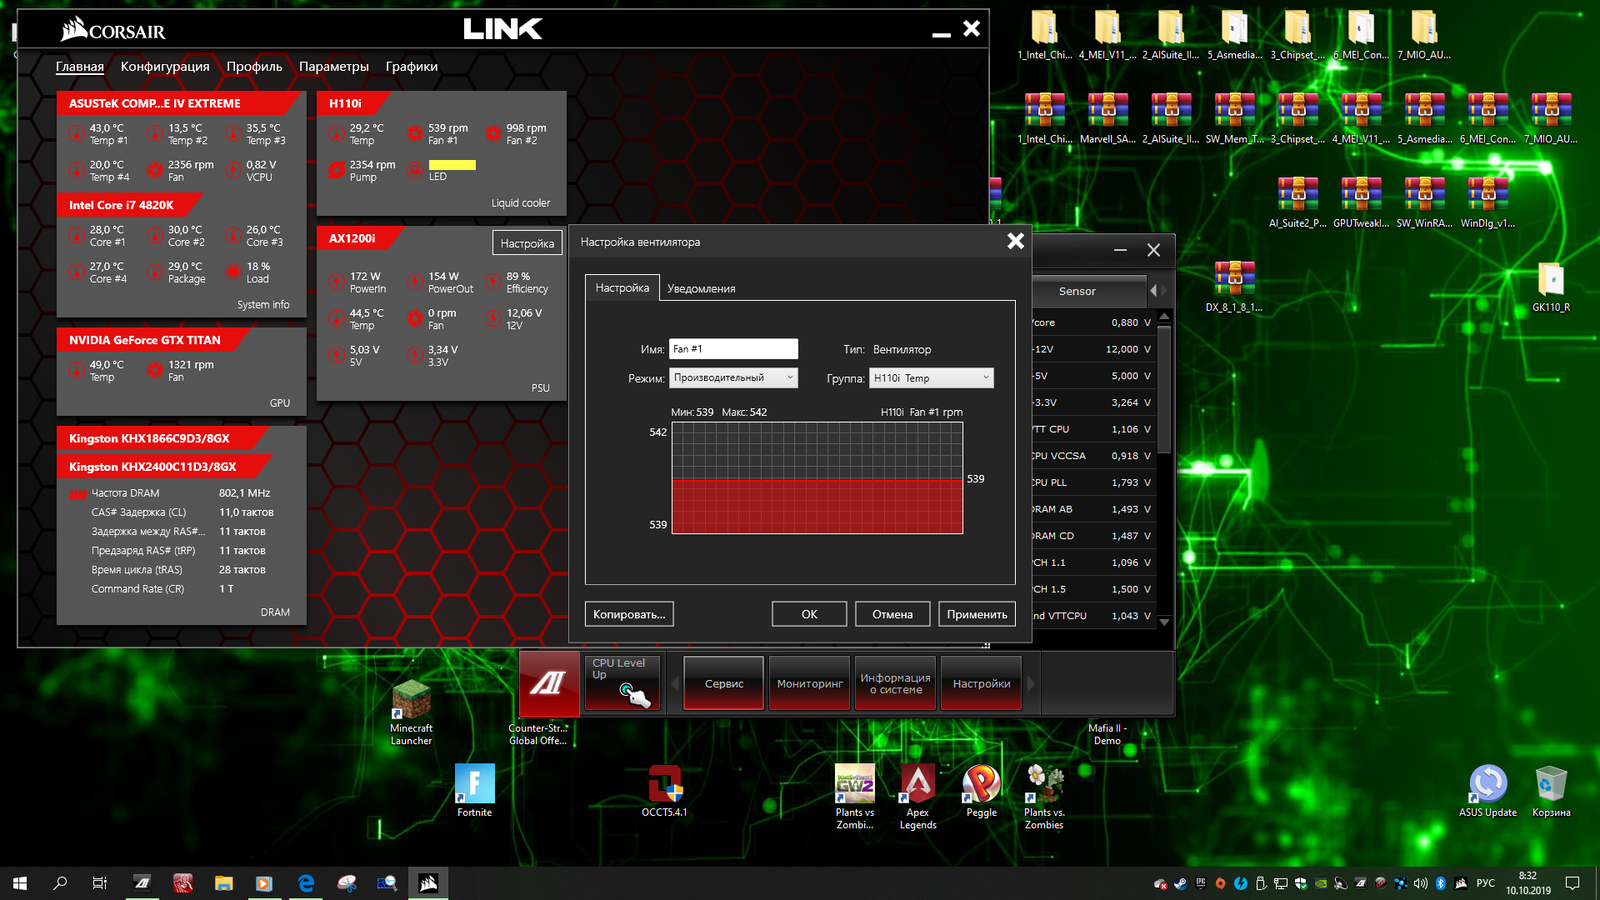Click the CPU Level Up button

pyautogui.click(x=622, y=683)
